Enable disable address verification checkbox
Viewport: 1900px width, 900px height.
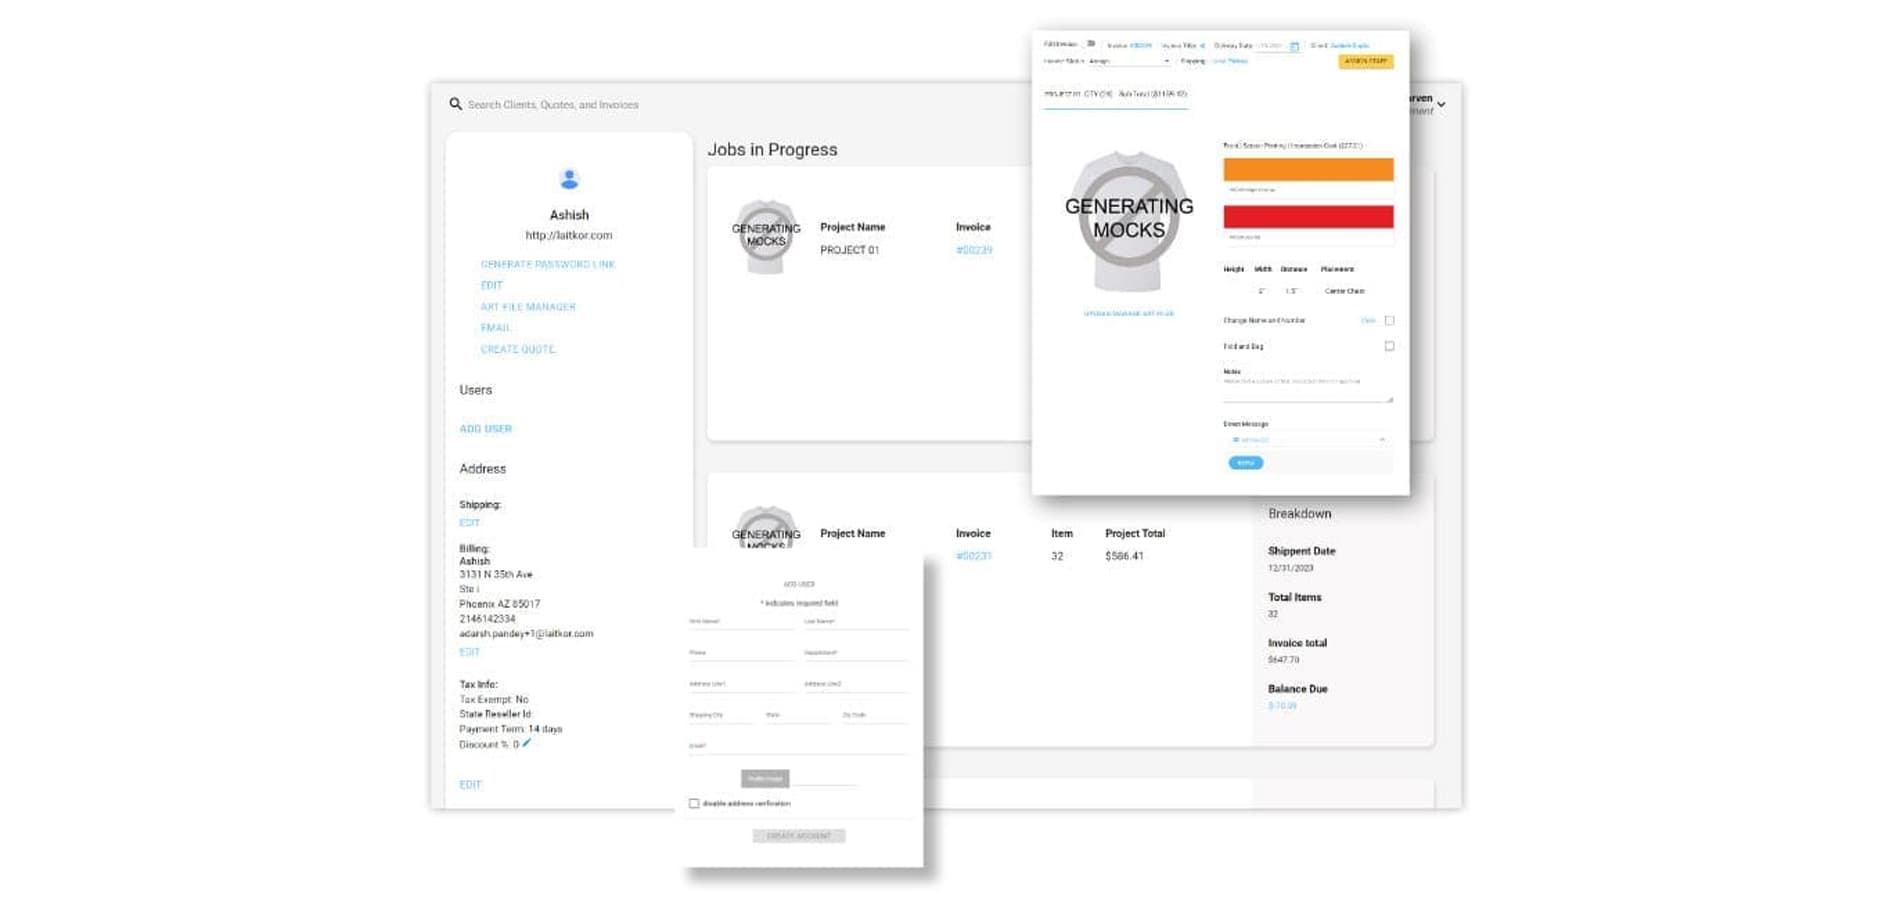(x=694, y=803)
